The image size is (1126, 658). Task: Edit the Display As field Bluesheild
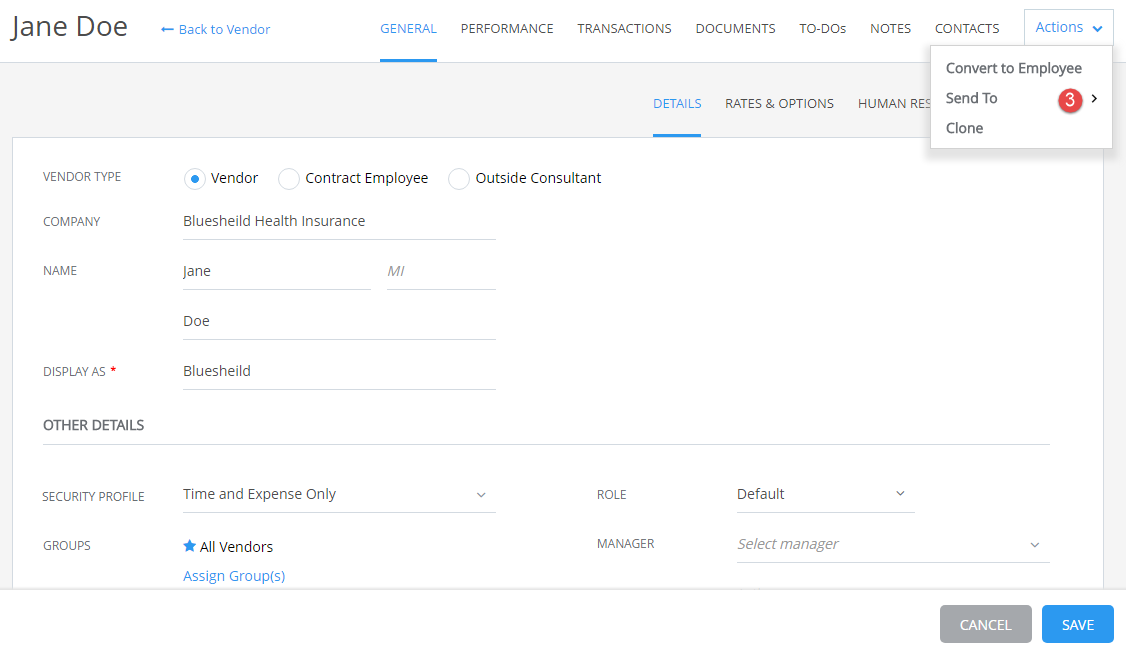click(x=339, y=371)
